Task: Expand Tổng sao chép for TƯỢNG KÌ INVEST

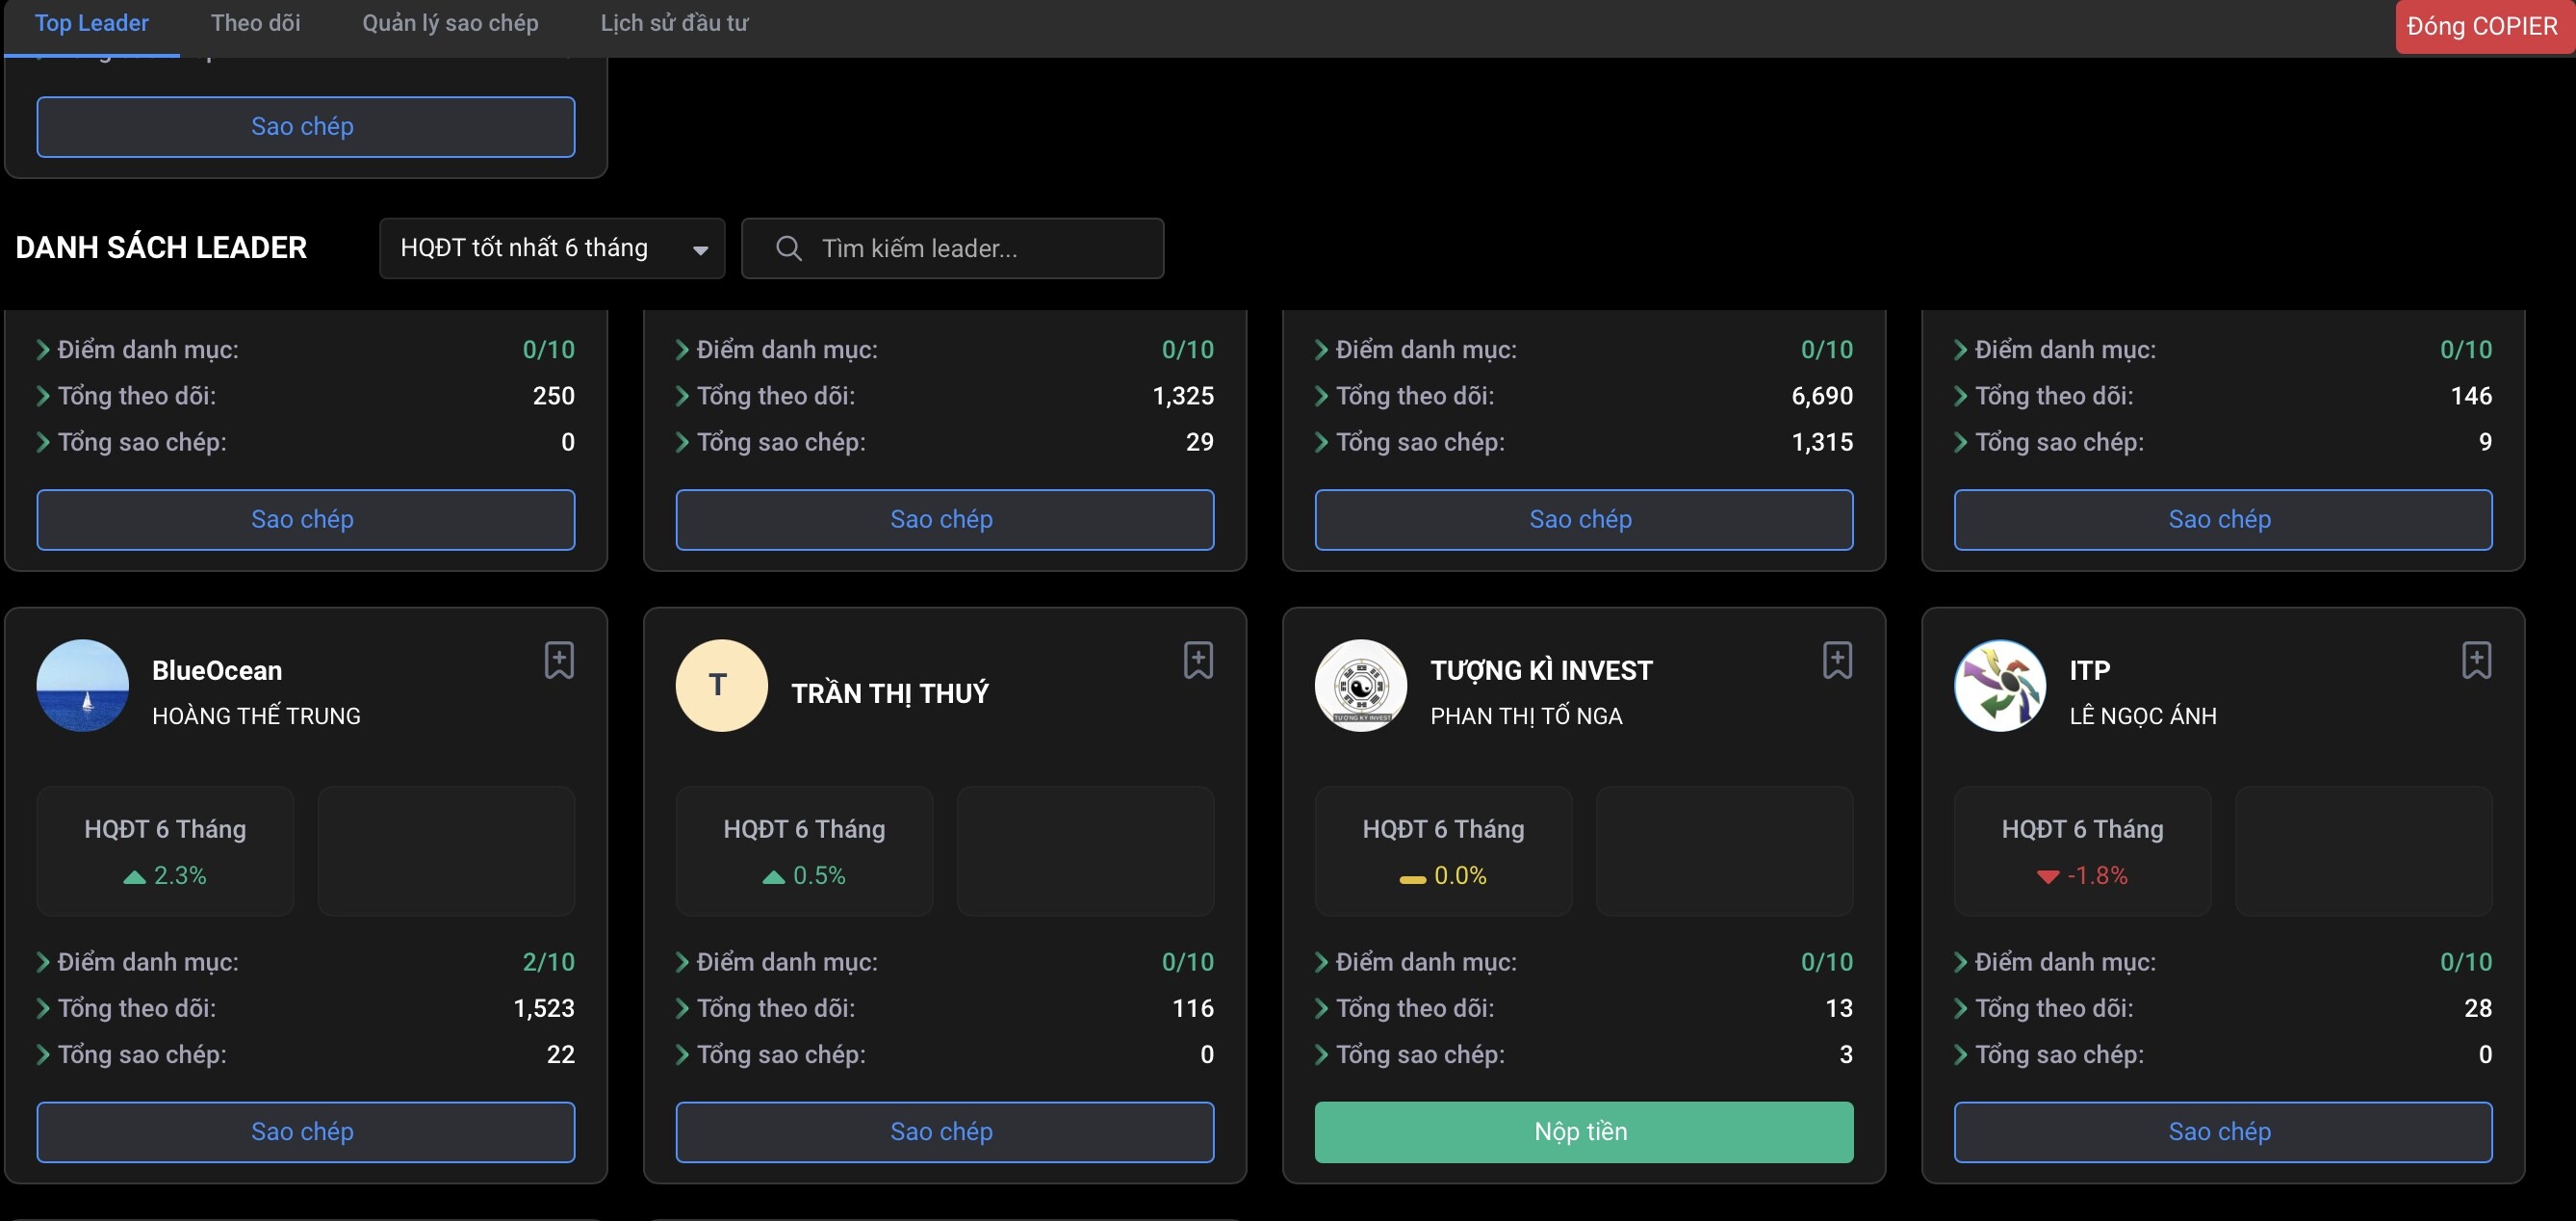Action: tap(1321, 1054)
